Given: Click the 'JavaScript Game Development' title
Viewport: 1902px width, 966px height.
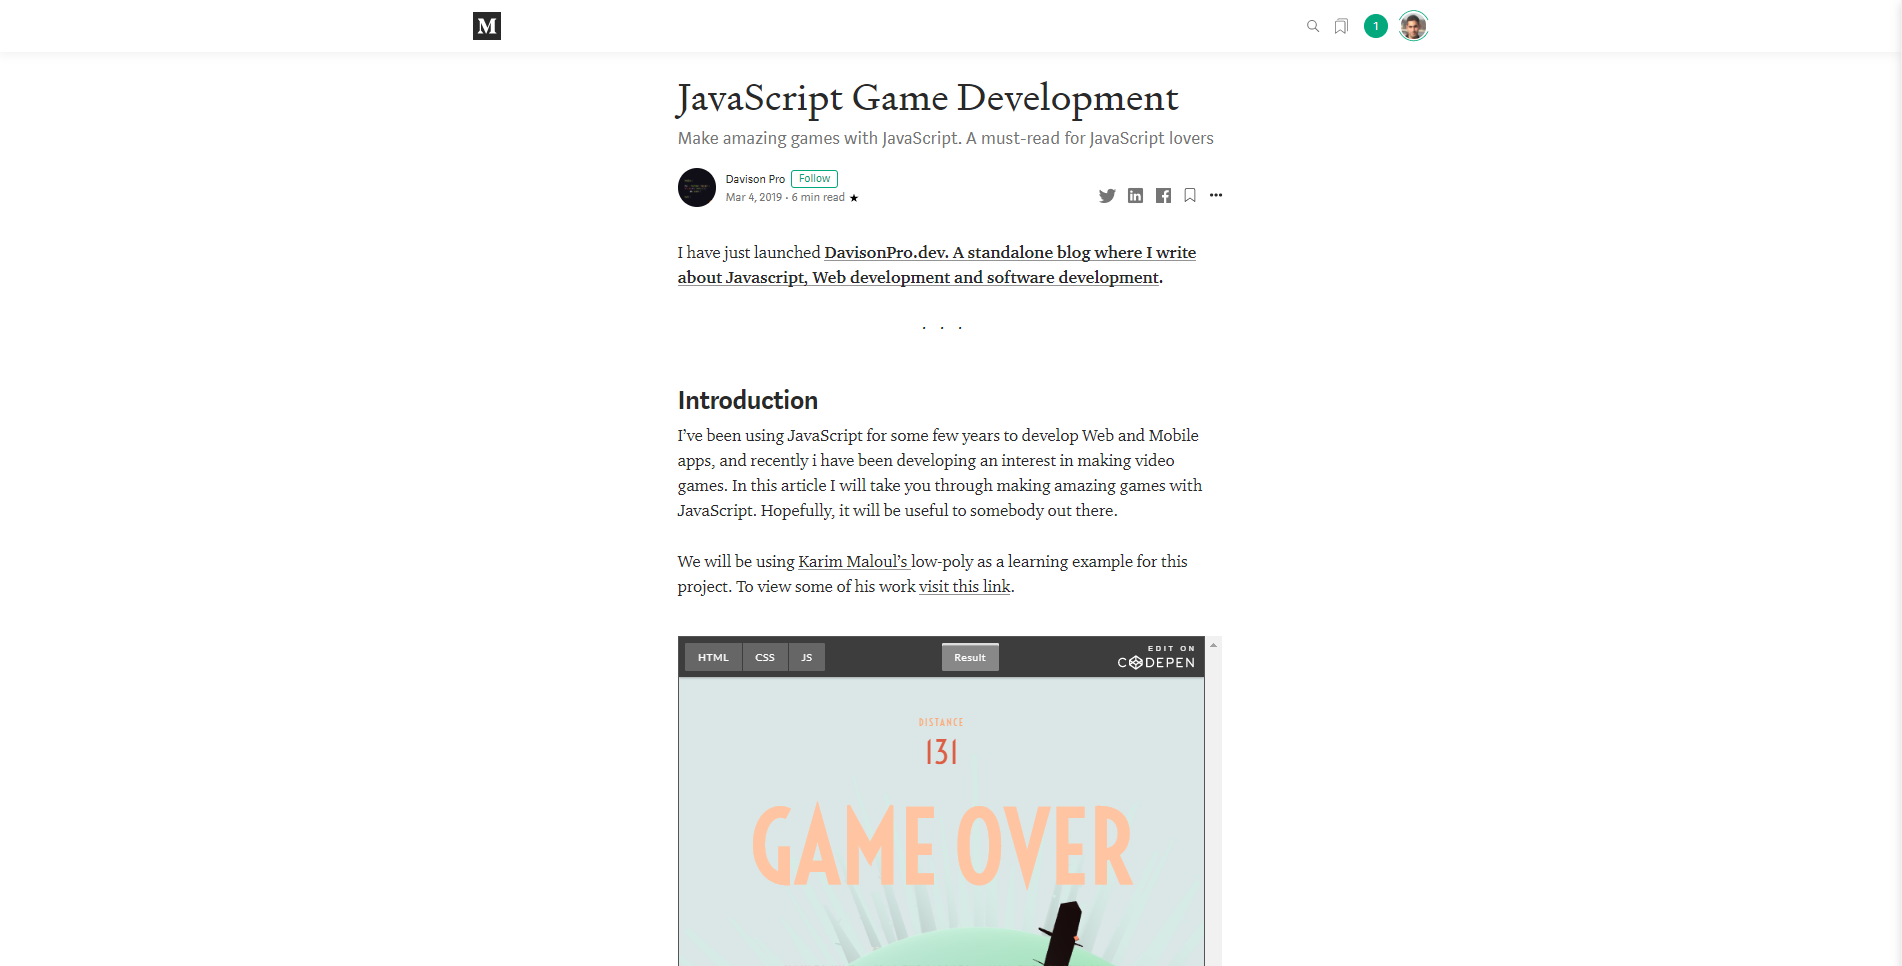Looking at the screenshot, I should tap(928, 98).
